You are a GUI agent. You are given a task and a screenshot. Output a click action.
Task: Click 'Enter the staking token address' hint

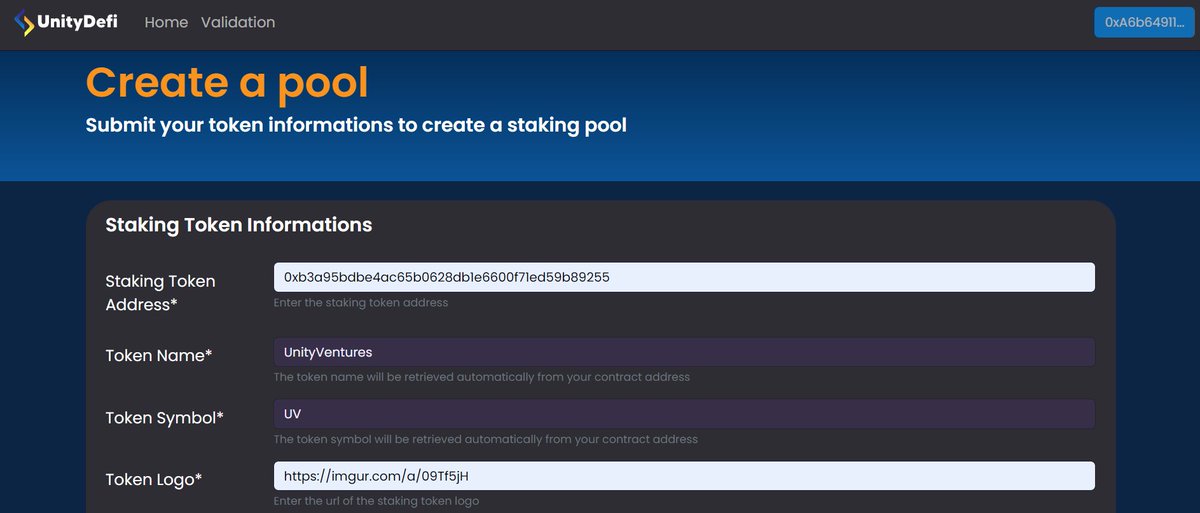coord(361,302)
